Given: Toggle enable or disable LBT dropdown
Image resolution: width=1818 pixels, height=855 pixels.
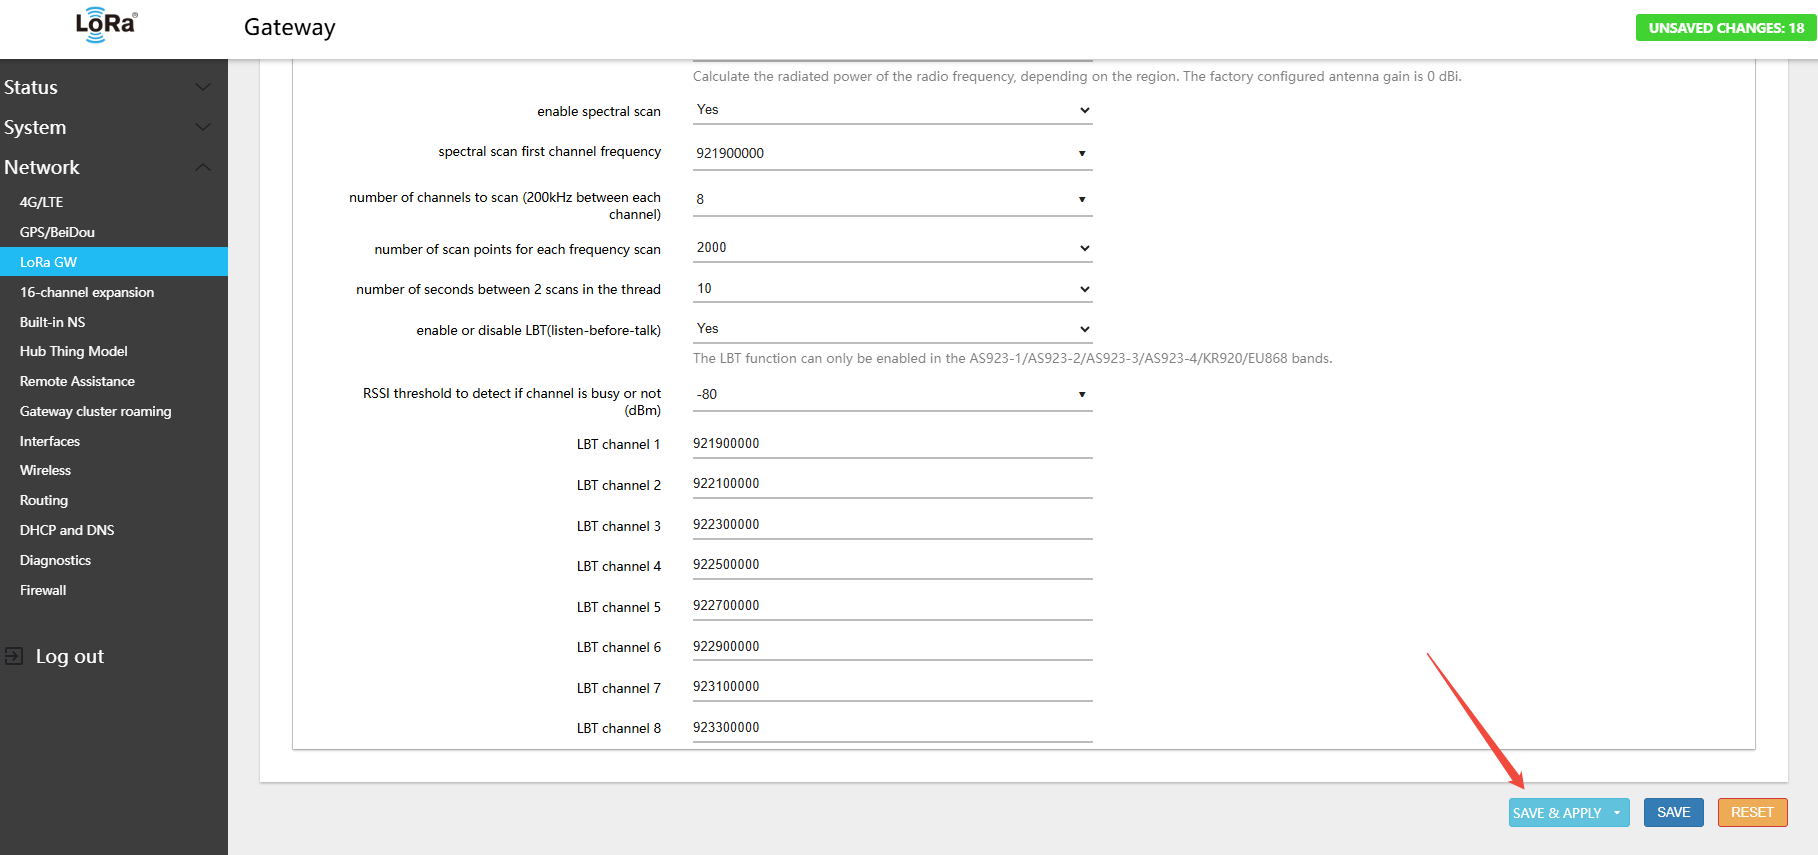Looking at the screenshot, I should tap(892, 329).
